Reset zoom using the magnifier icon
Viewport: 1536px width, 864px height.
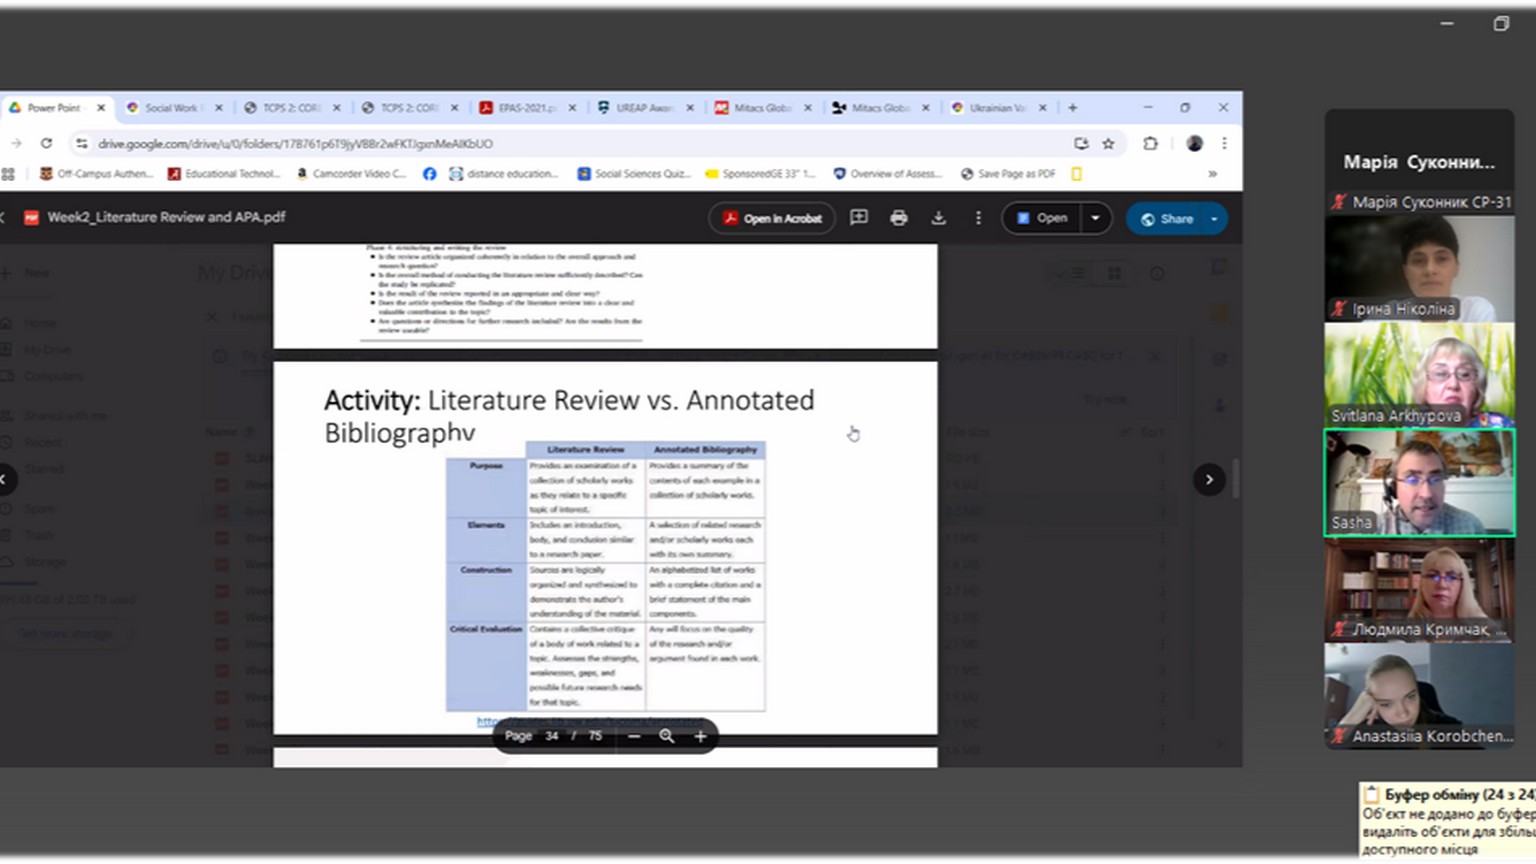667,736
